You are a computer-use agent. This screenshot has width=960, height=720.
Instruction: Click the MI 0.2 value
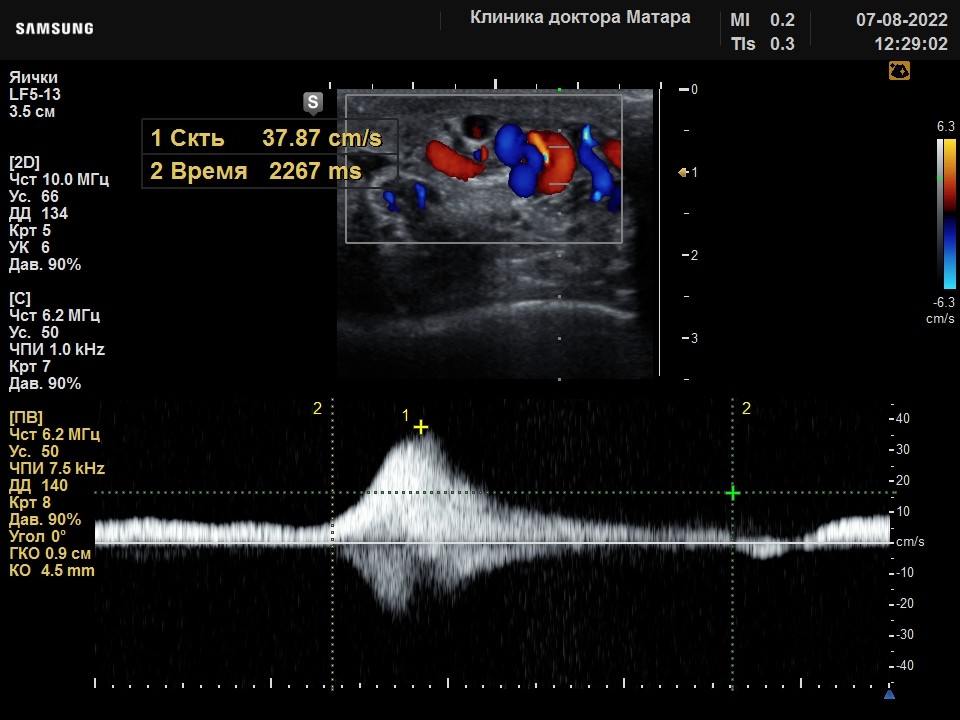(762, 20)
